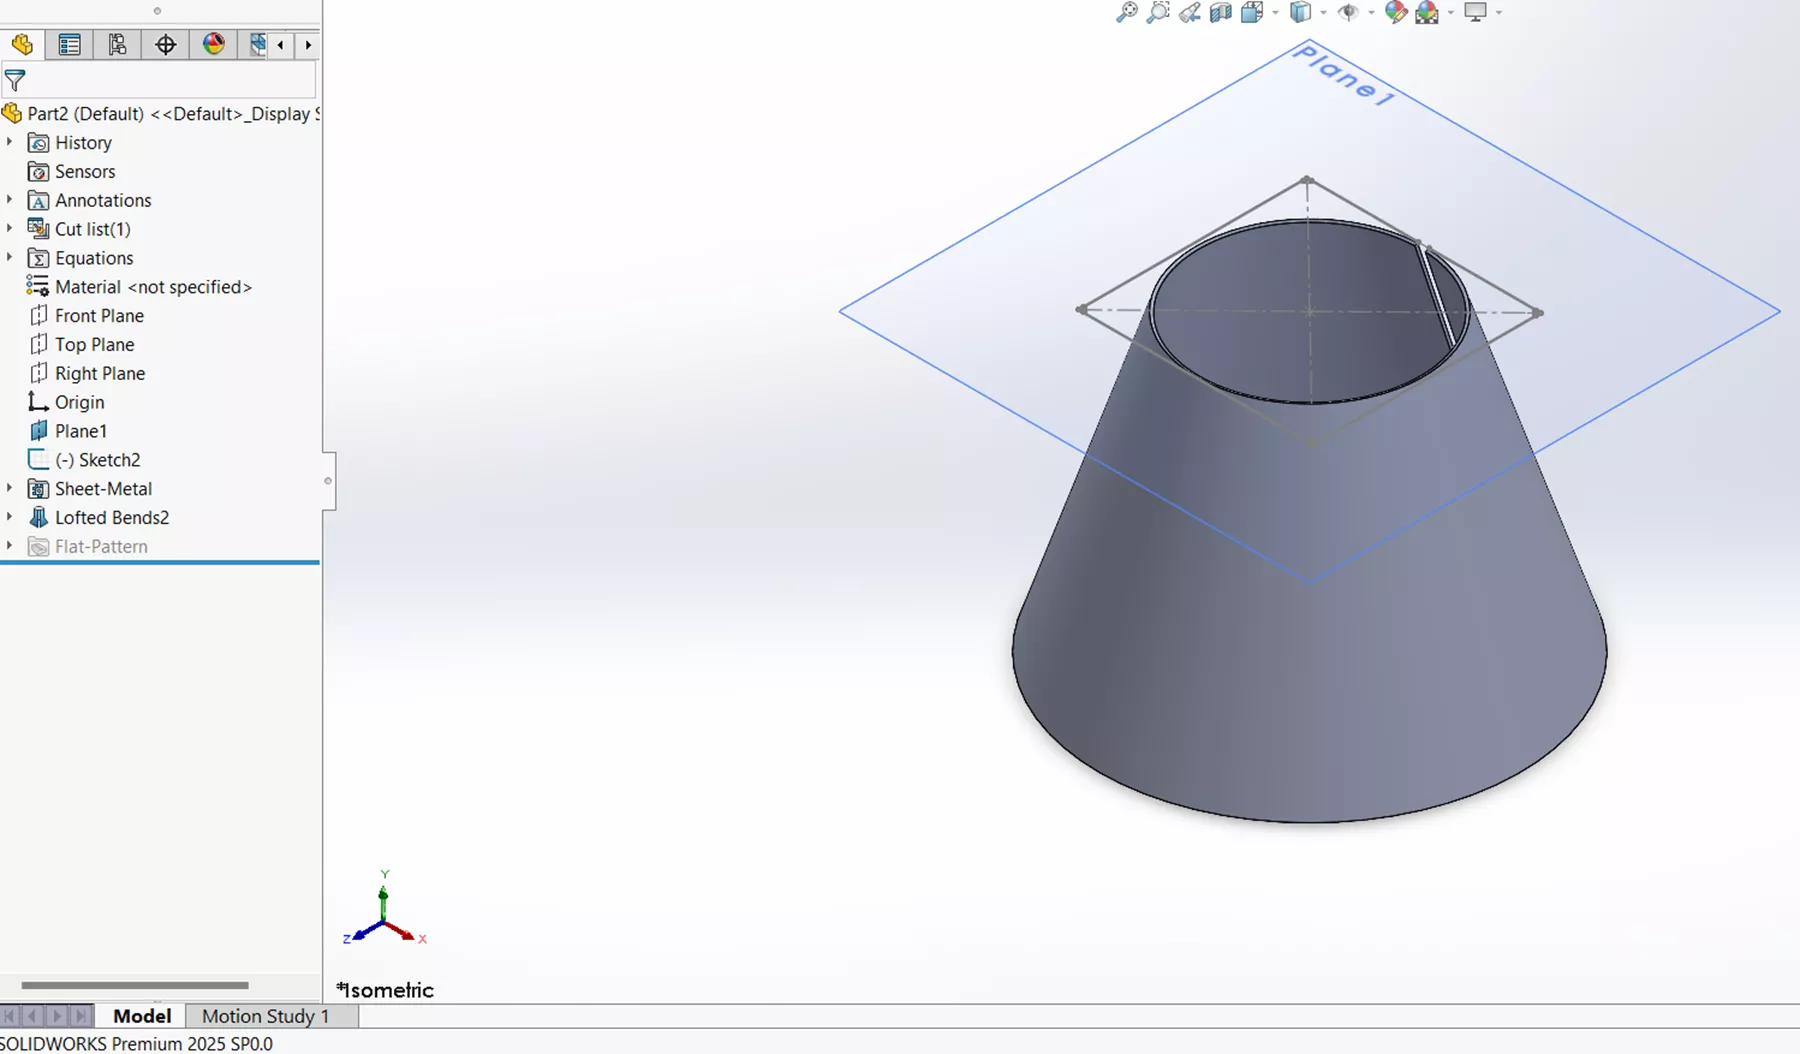Click the Section View icon
Image resolution: width=1800 pixels, height=1054 pixels.
pyautogui.click(x=1220, y=12)
